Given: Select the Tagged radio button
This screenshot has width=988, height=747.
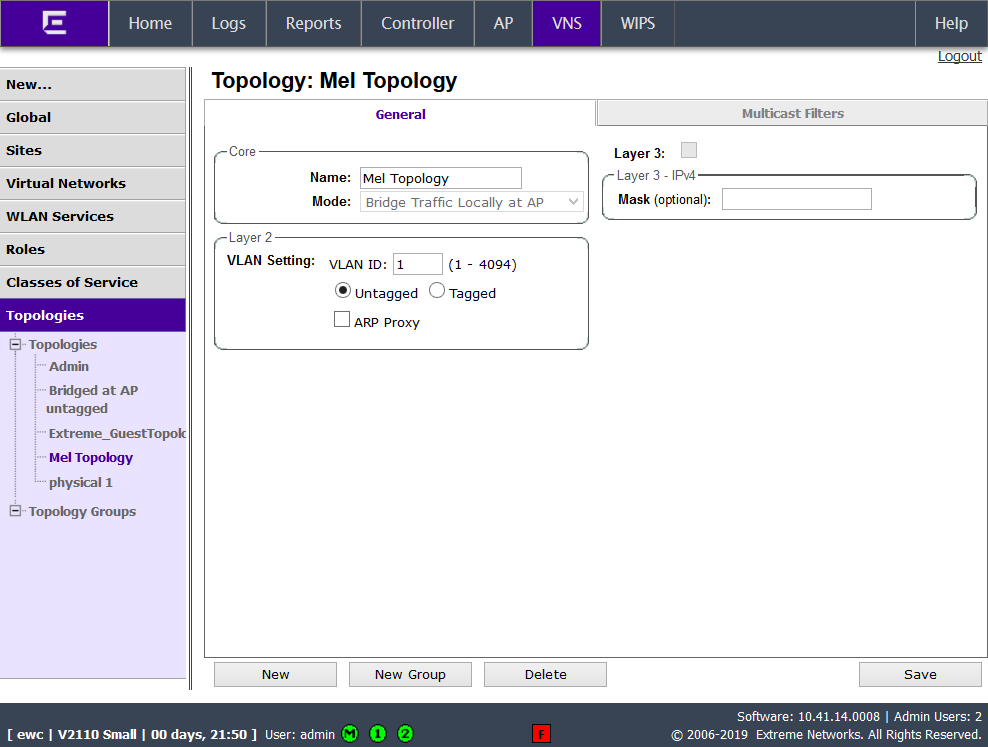Looking at the screenshot, I should [437, 290].
